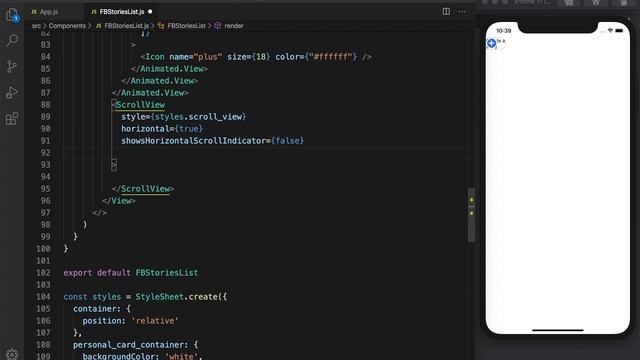This screenshot has height=360, width=640.
Task: Click the opening ScrollView tag on line 88
Action: click(140, 105)
